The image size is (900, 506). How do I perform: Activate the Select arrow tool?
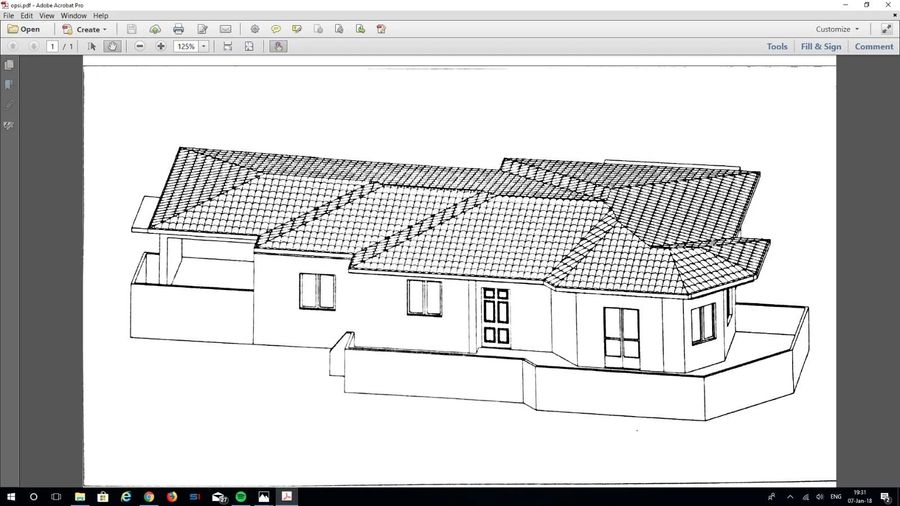tap(92, 46)
